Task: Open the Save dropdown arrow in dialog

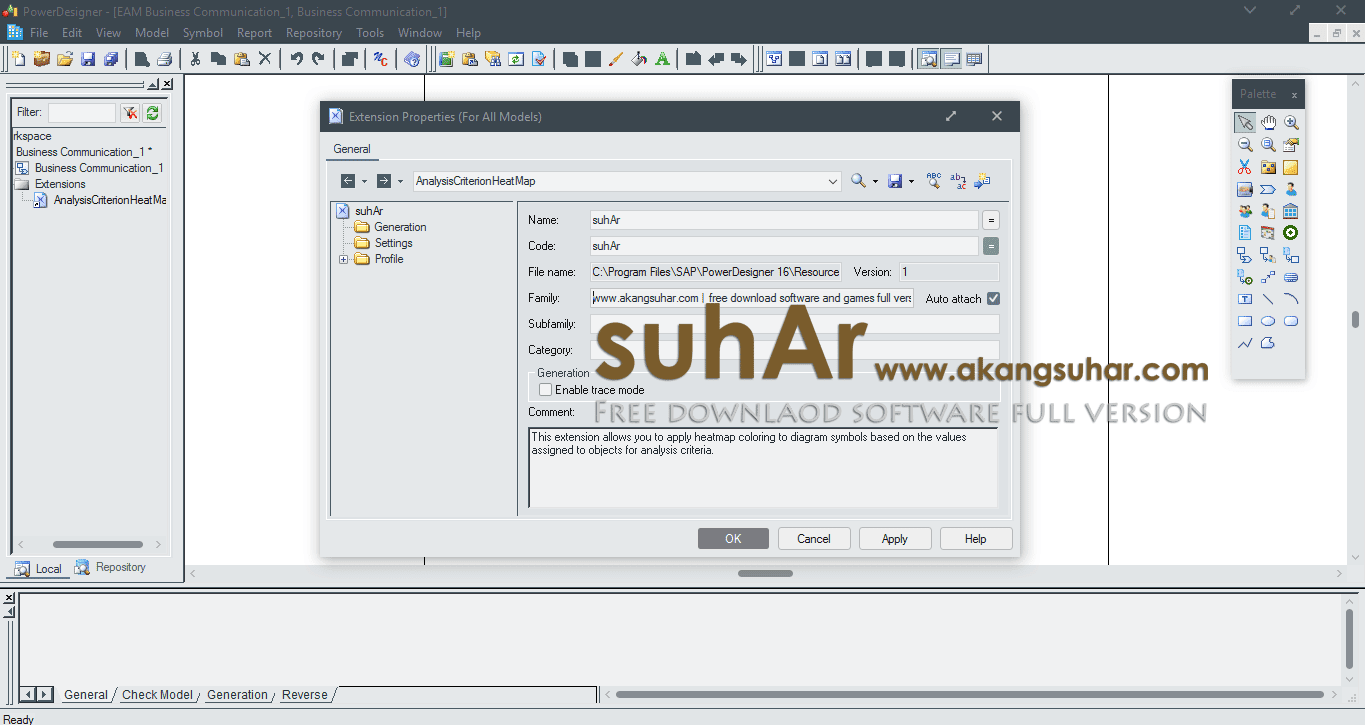Action: click(x=911, y=181)
